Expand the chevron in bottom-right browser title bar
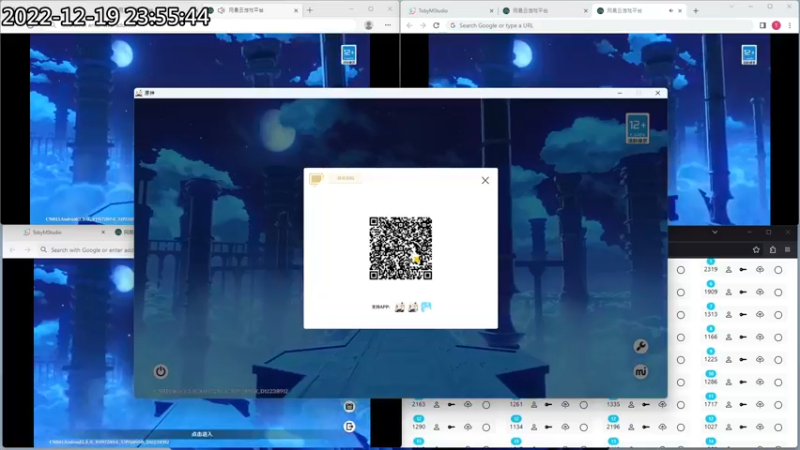The image size is (800, 450). (715, 232)
